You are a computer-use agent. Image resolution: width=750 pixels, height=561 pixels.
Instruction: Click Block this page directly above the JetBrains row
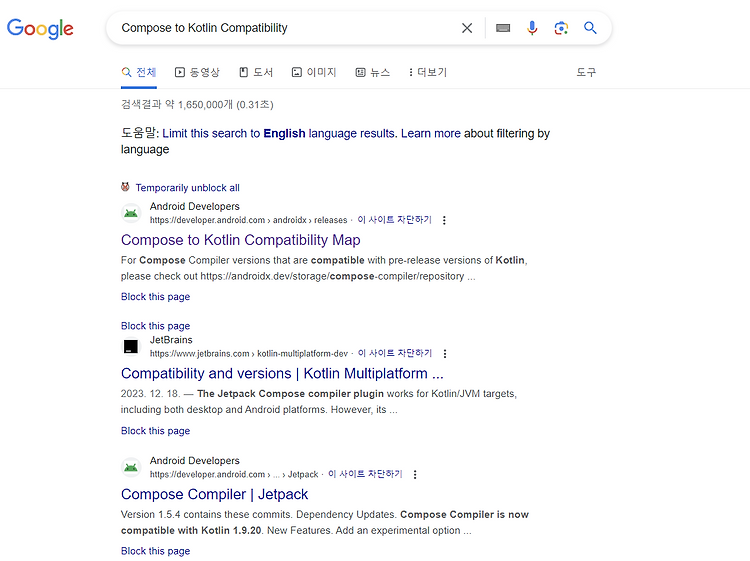(x=155, y=326)
